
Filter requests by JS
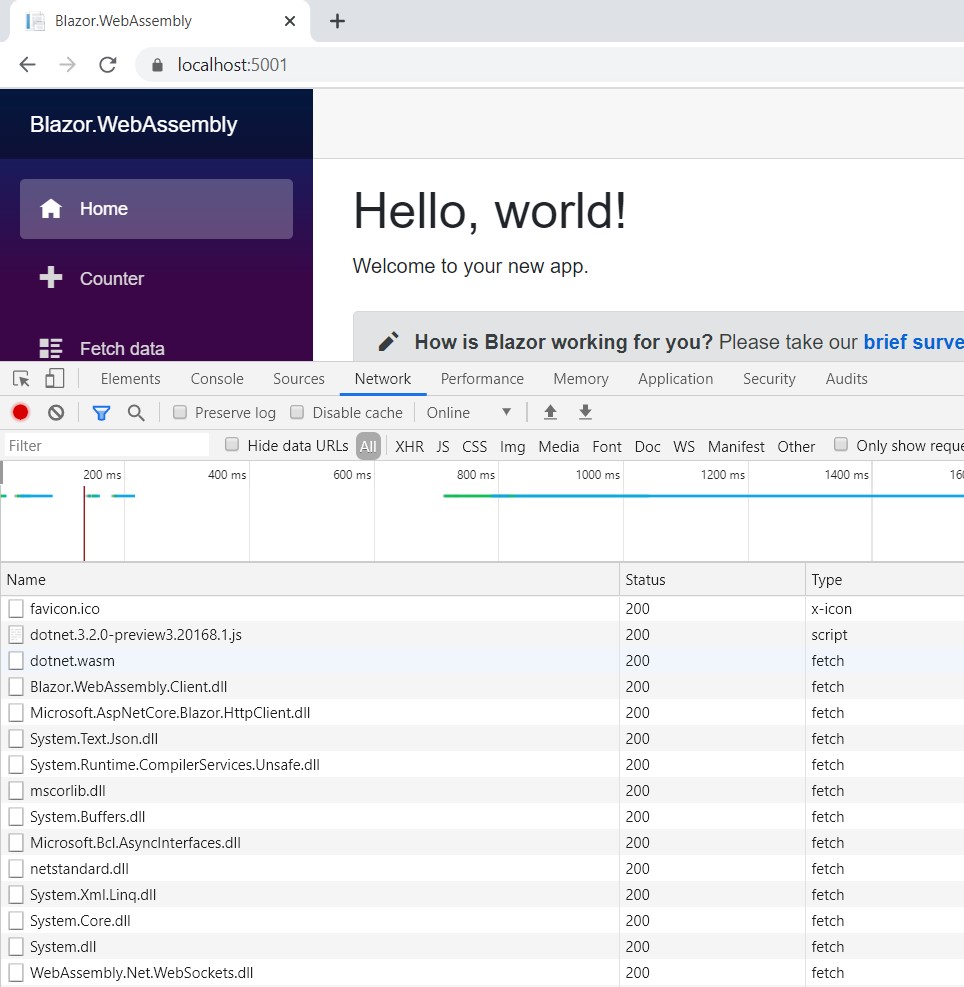point(443,446)
